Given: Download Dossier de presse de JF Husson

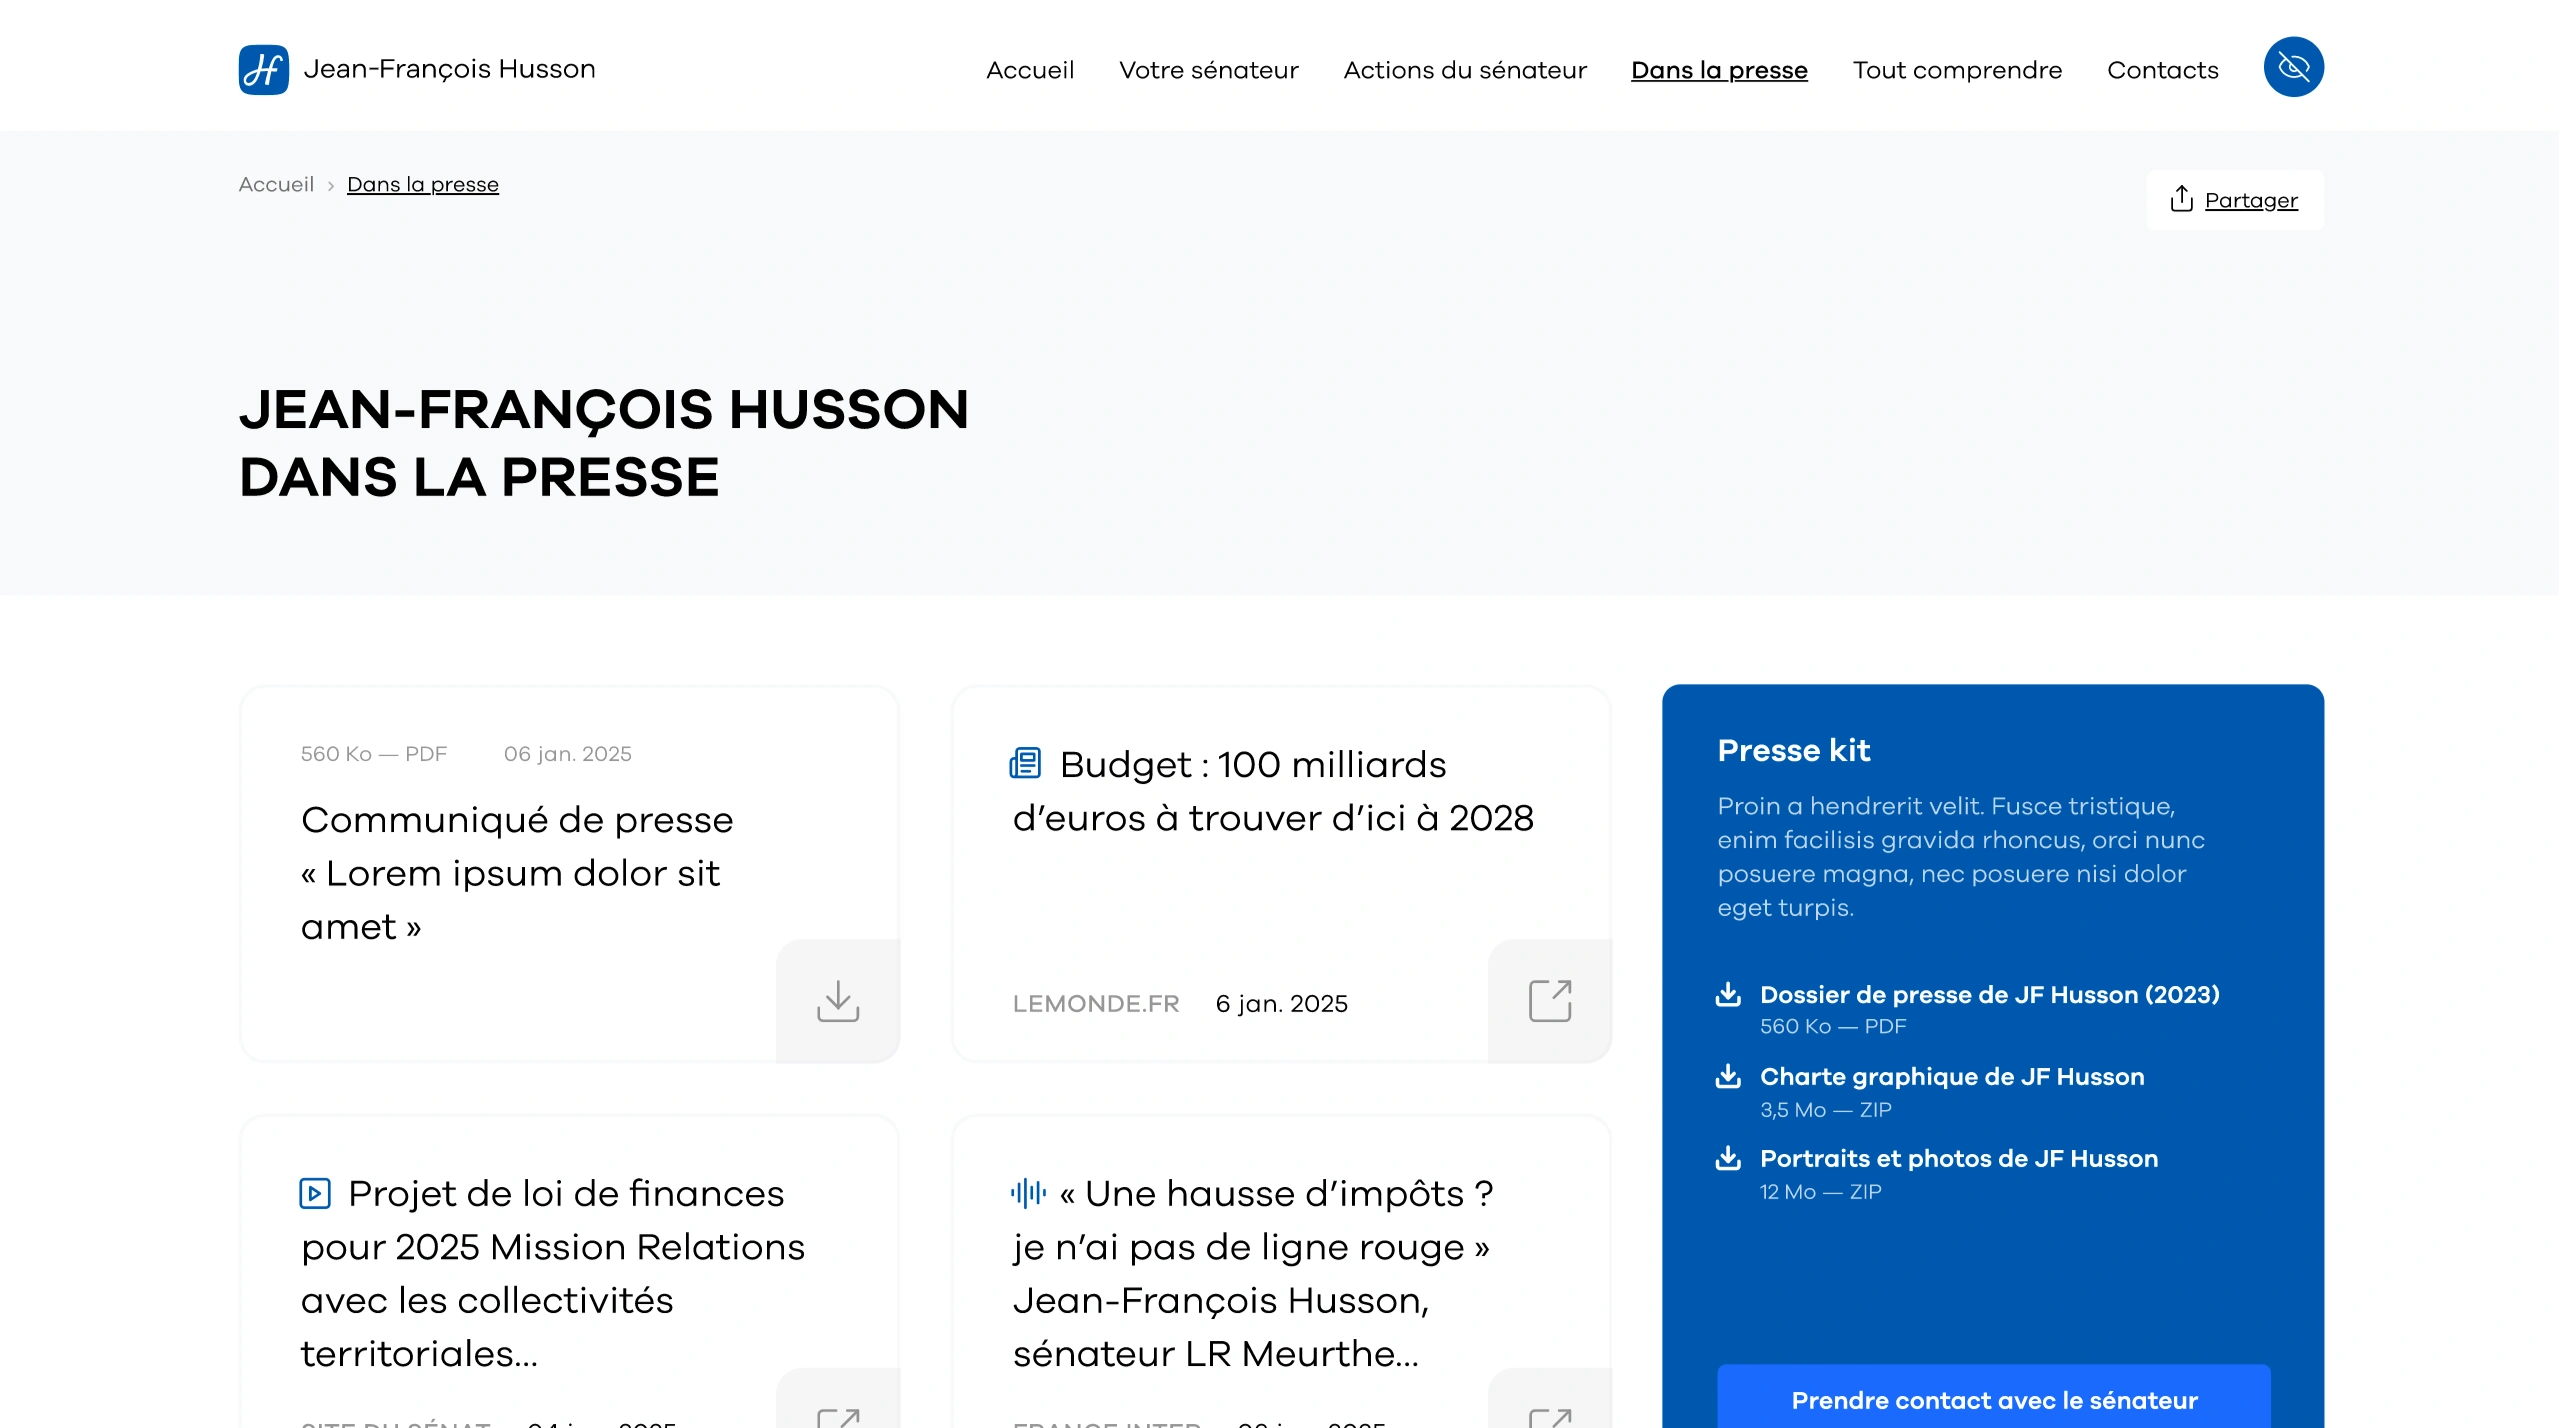Looking at the screenshot, I should (1988, 995).
